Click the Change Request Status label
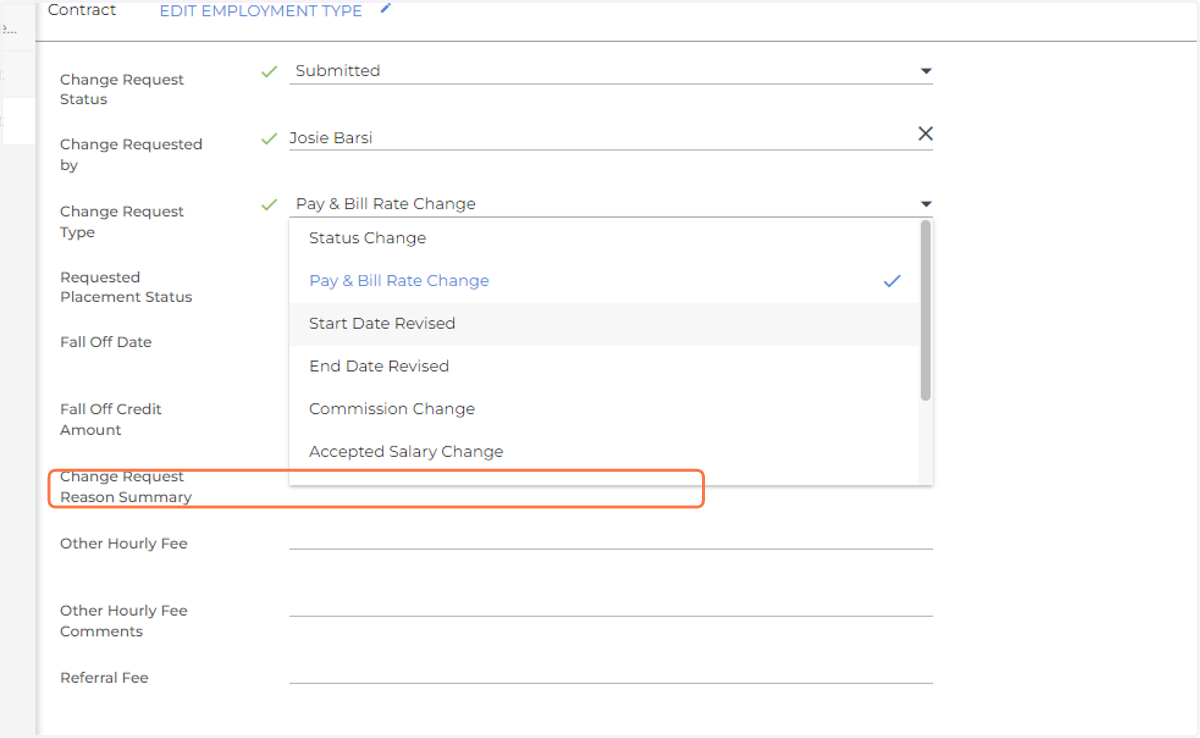 pyautogui.click(x=122, y=90)
